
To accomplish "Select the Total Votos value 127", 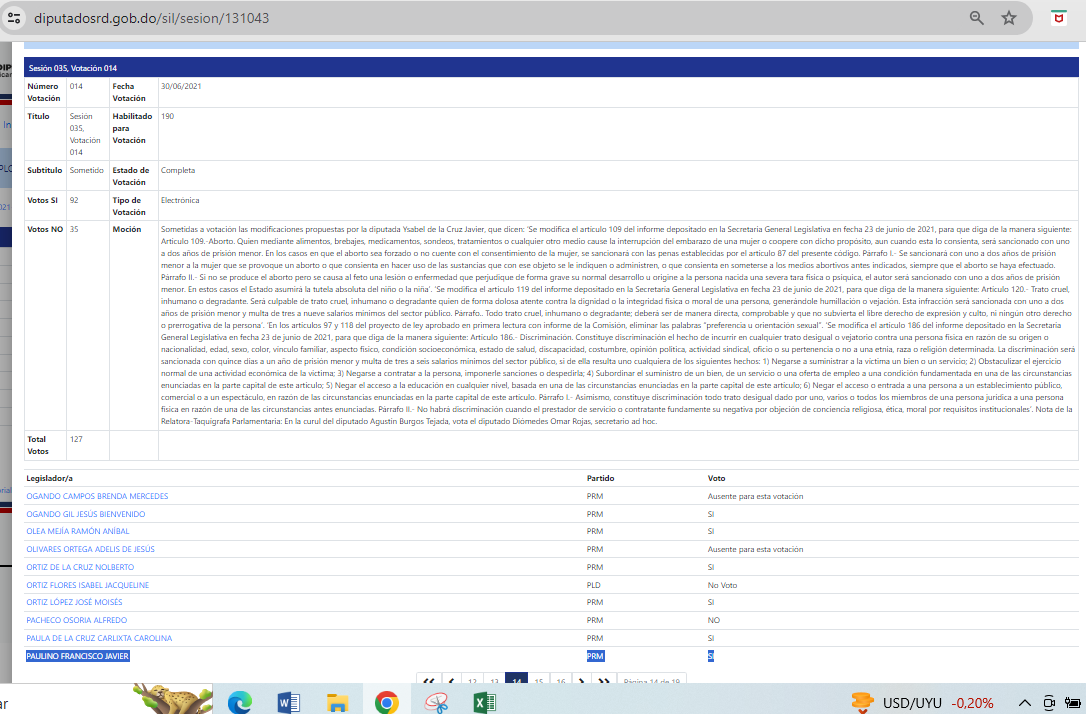I will [76, 439].
